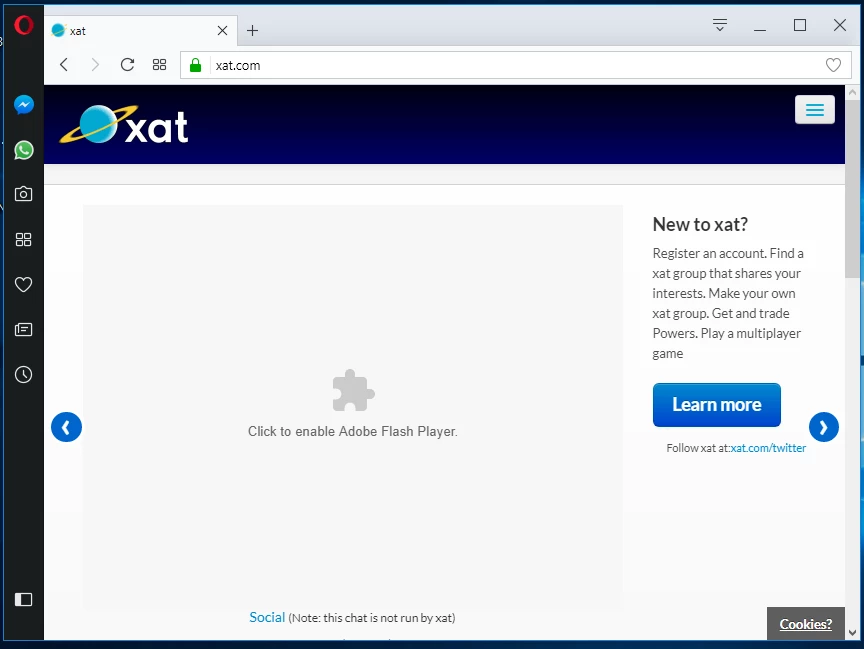Open bookmarks heart in sidebar

tap(23, 284)
